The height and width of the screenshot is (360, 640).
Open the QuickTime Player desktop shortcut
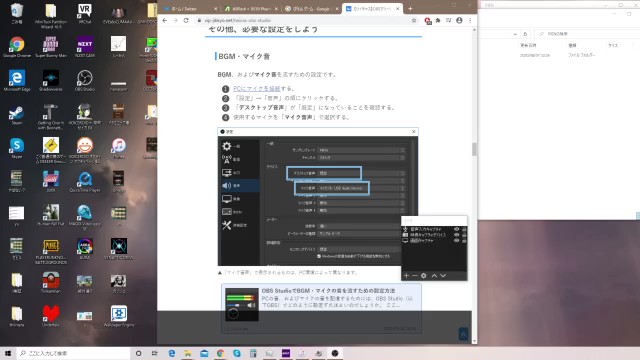point(84,182)
